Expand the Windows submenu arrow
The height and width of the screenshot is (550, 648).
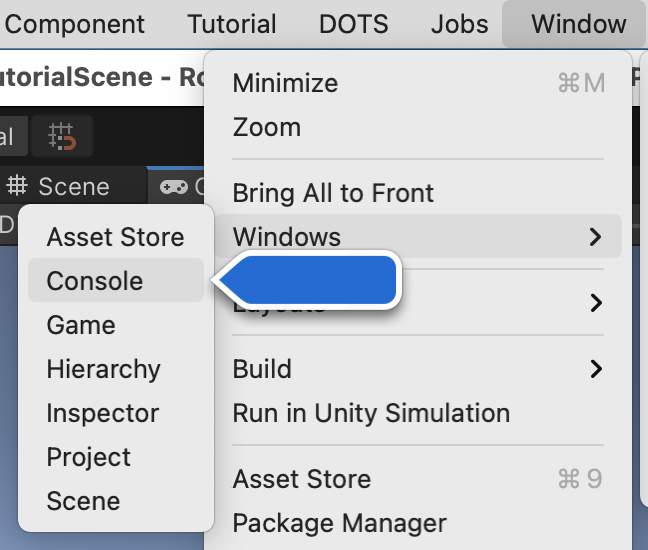pyautogui.click(x=595, y=237)
